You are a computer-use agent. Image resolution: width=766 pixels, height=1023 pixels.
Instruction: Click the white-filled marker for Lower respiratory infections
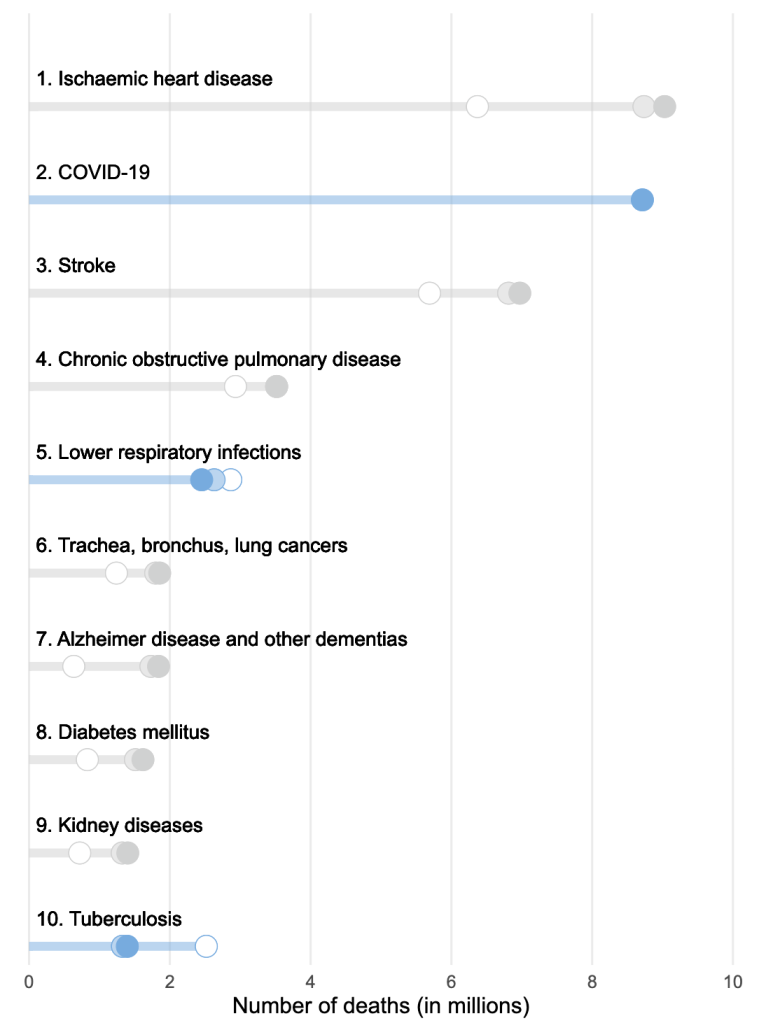[x=232, y=480]
